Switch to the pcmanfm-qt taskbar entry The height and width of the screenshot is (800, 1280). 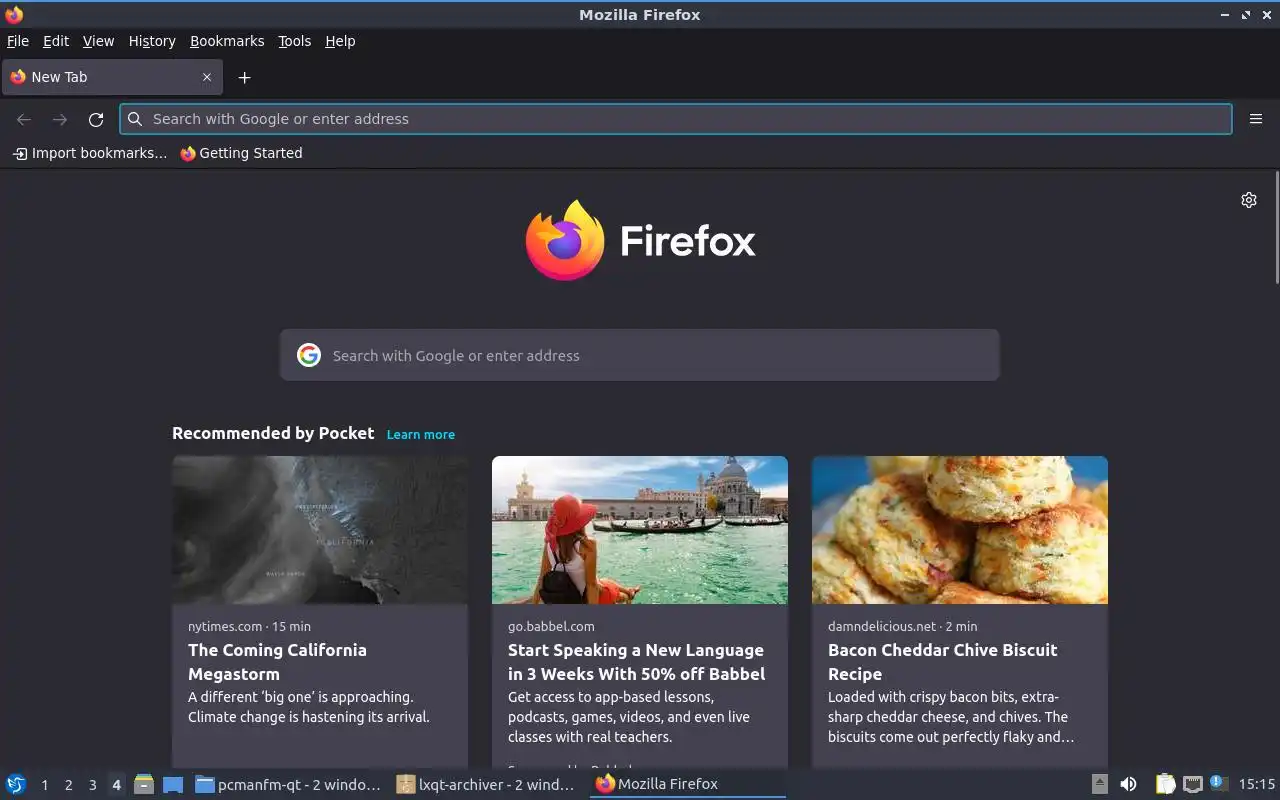point(288,784)
